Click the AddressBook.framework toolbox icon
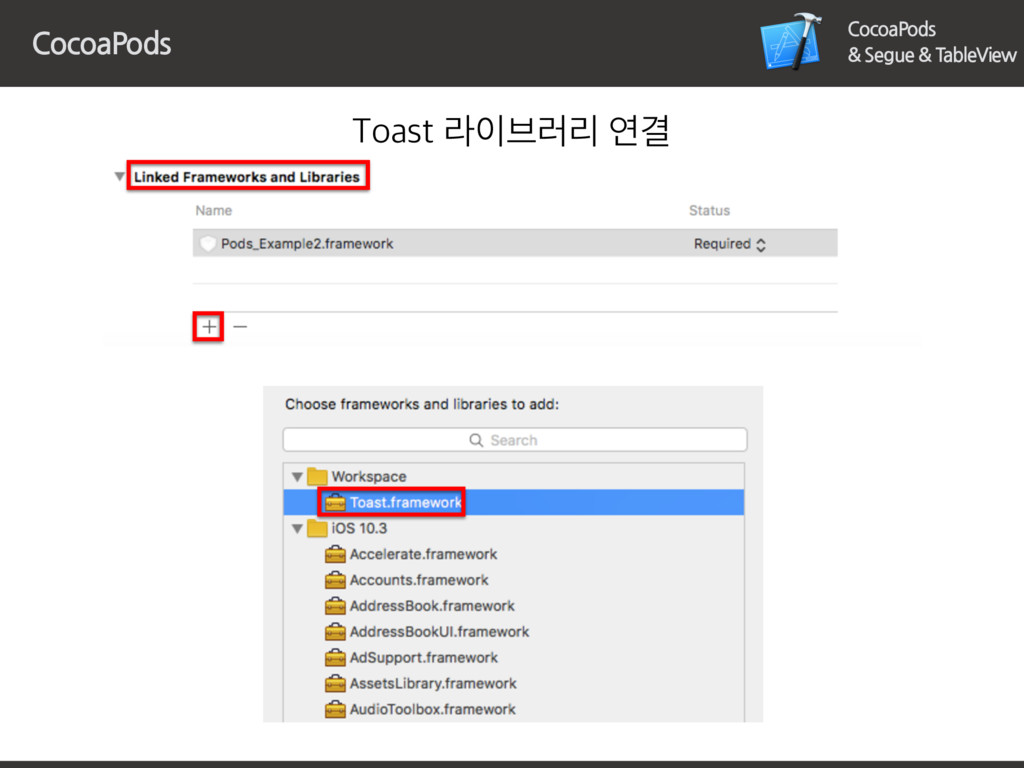The width and height of the screenshot is (1024, 768). coord(335,605)
